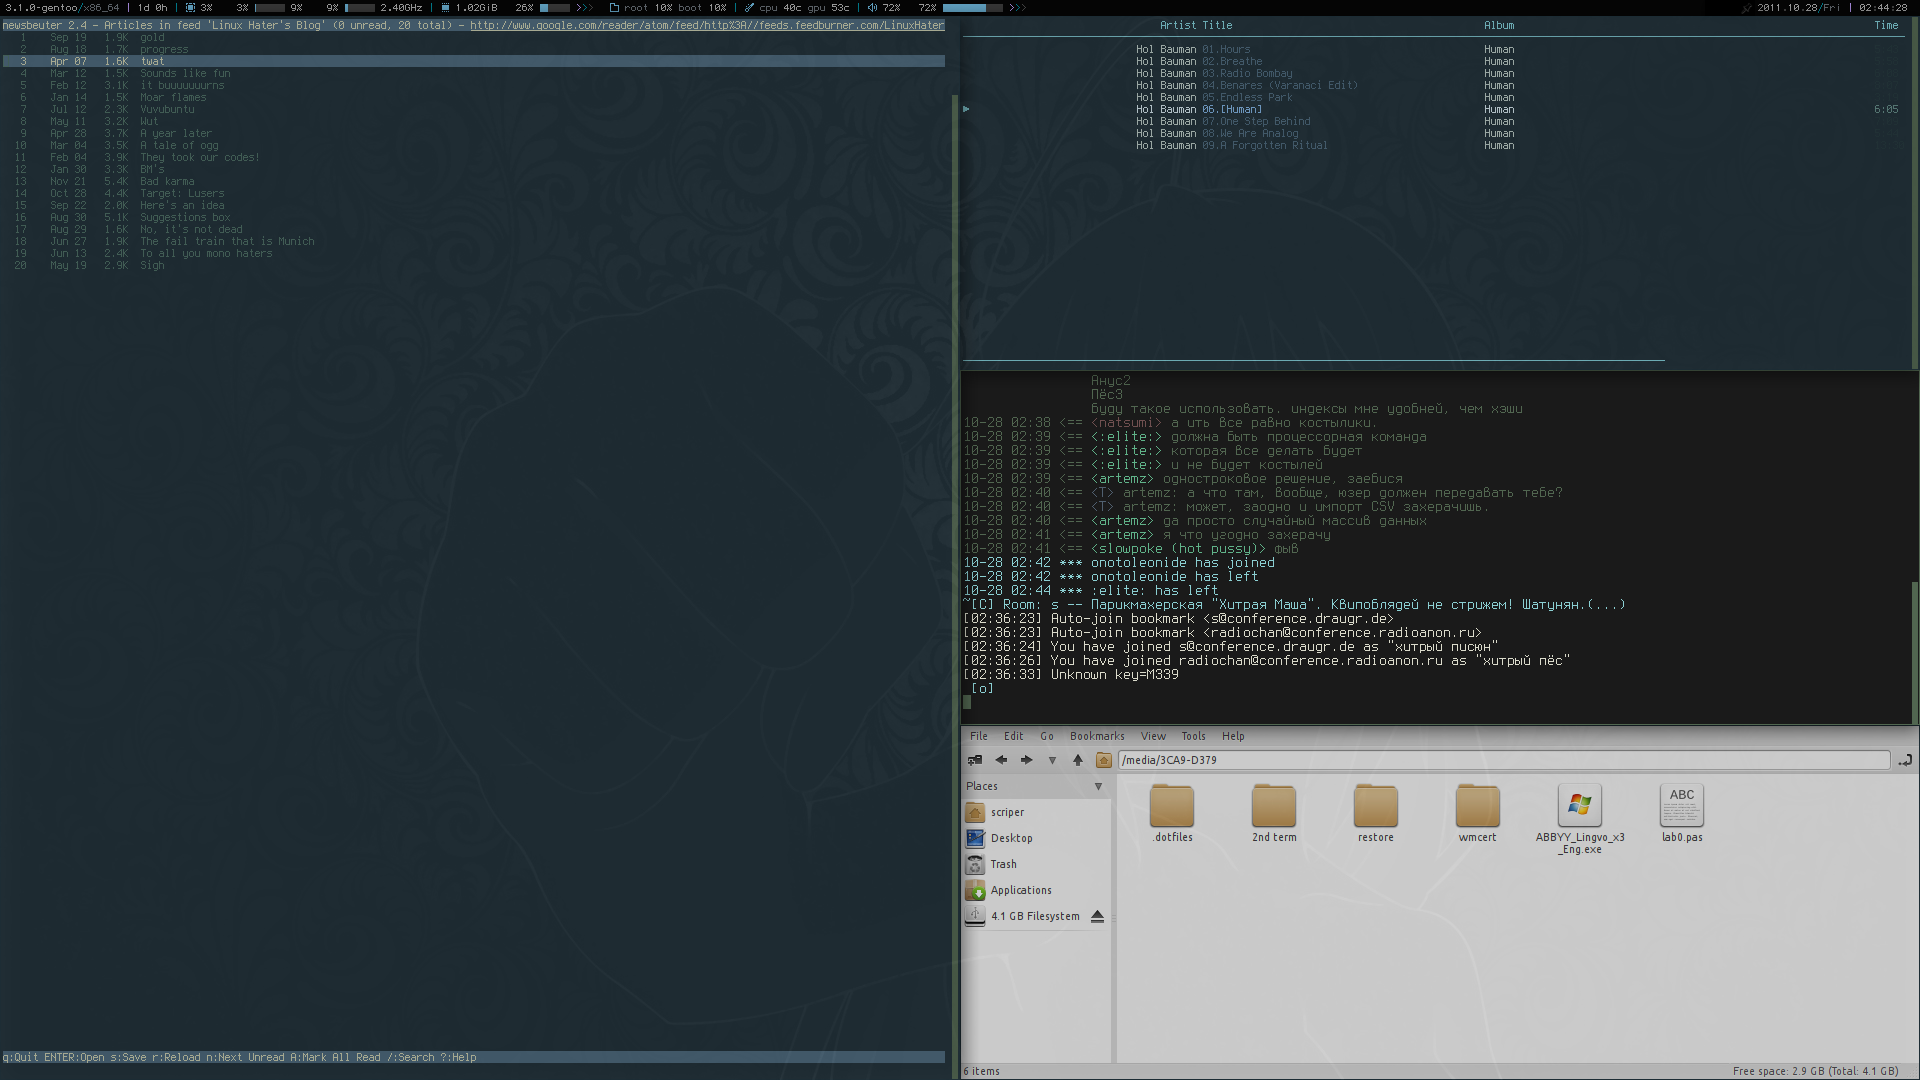Open the Bookmarks menu
This screenshot has height=1080, width=1920.
pyautogui.click(x=1097, y=736)
